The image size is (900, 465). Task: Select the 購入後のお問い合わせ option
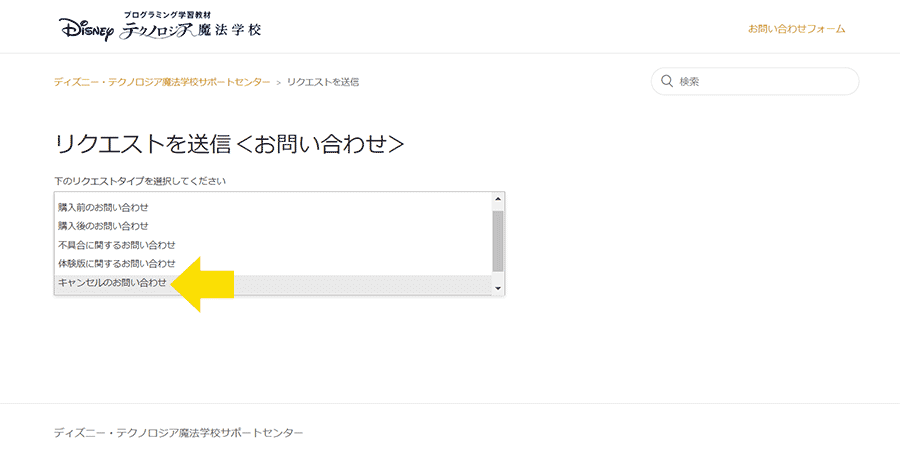point(273,226)
